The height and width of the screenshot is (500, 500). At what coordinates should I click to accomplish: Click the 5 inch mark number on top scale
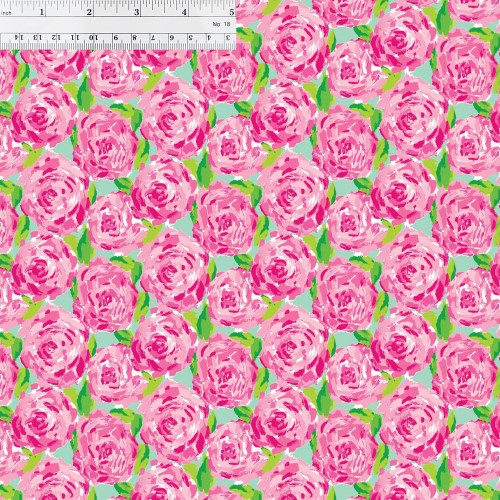(x=232, y=12)
